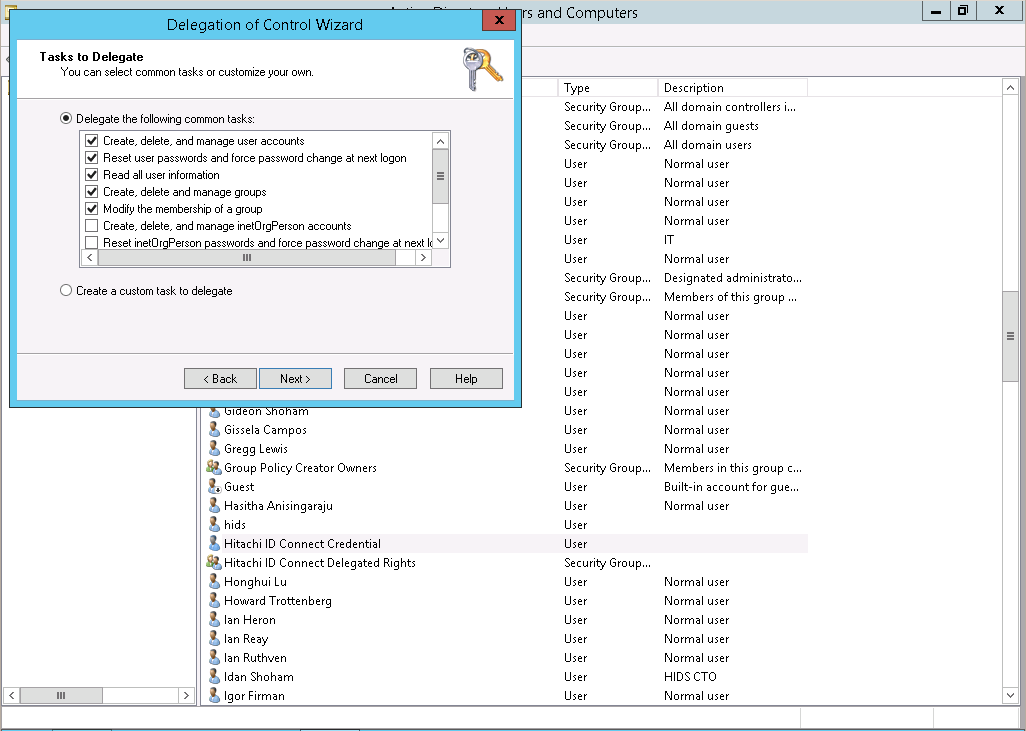Enable Create, delete, and manage inetOrgPerson accounts
Image resolution: width=1026 pixels, height=731 pixels.
[x=92, y=226]
